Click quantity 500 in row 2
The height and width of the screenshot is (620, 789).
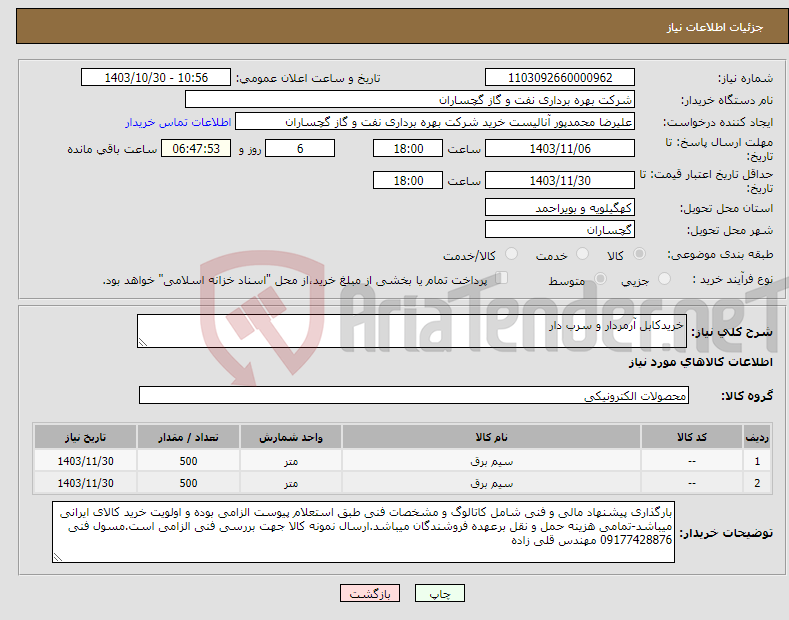coord(188,483)
